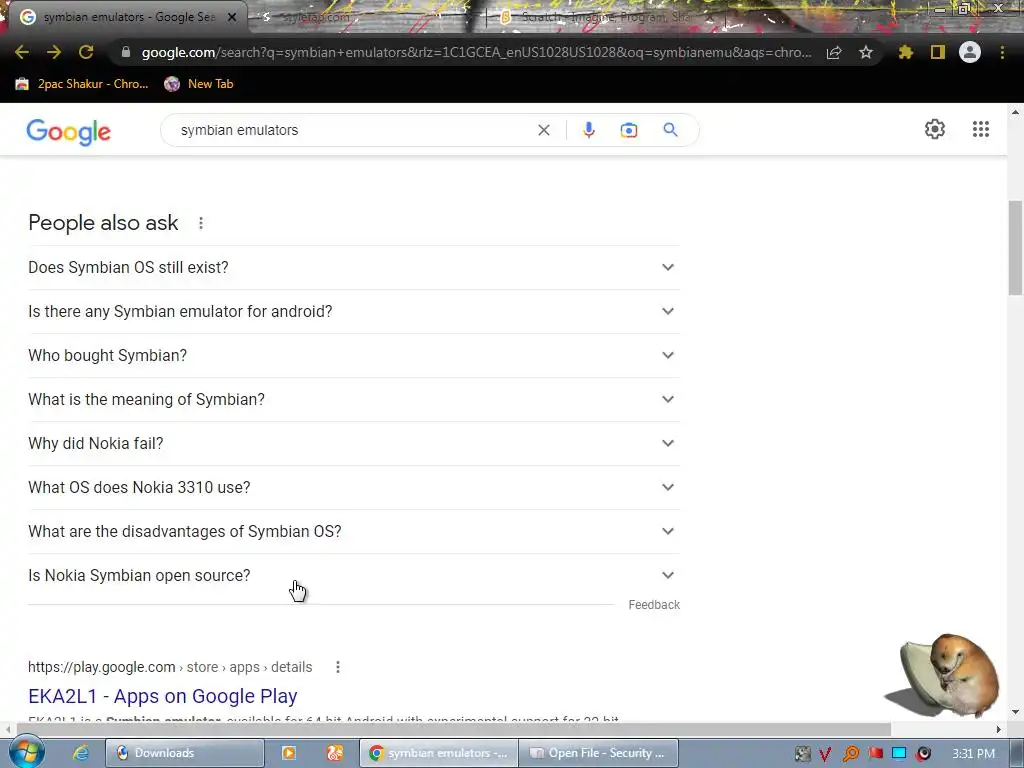Select the symbian emulators Chrome taskbar button
This screenshot has height=768, width=1024.
point(439,753)
